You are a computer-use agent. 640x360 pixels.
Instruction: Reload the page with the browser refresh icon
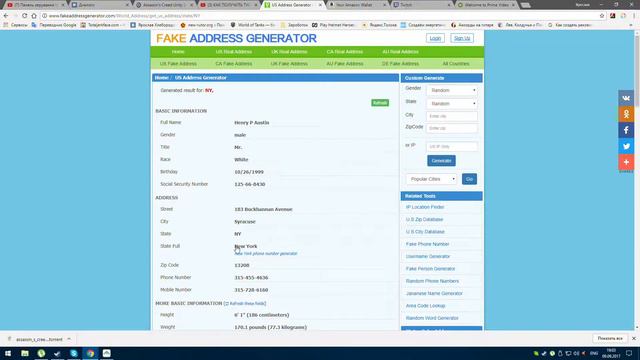pyautogui.click(x=24, y=16)
